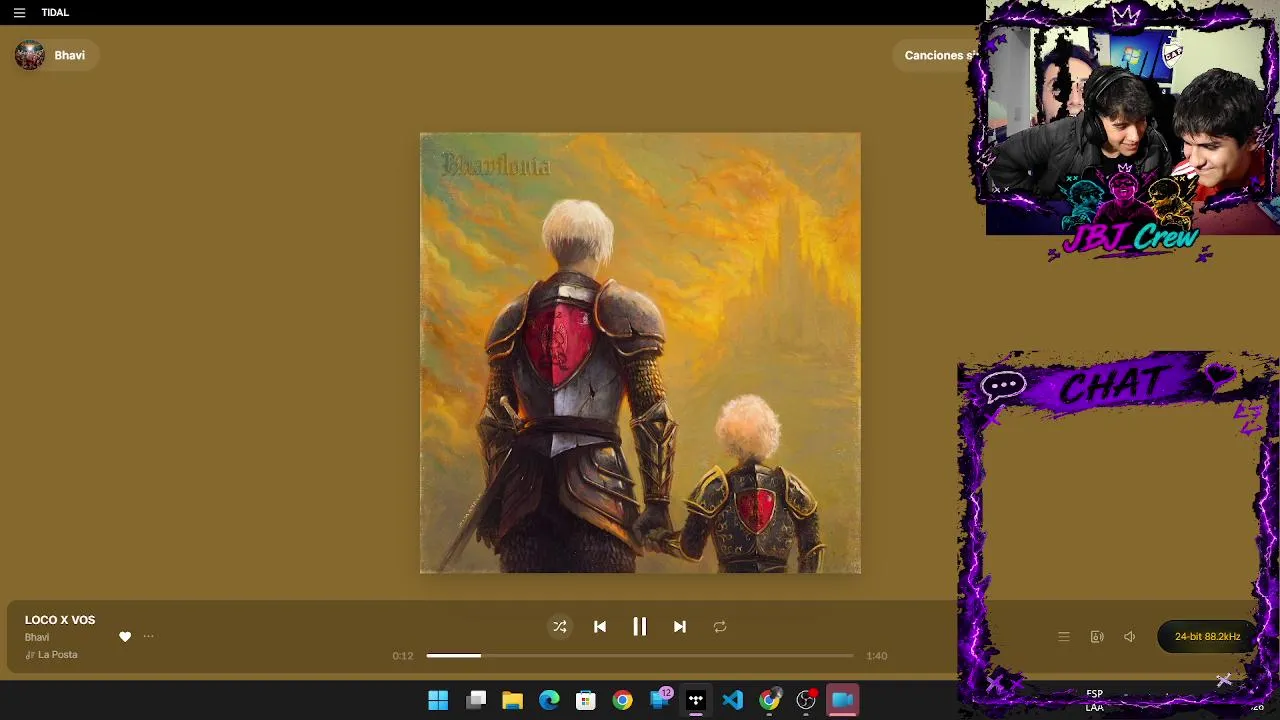
Task: Open the Windows Start menu
Action: (x=438, y=700)
